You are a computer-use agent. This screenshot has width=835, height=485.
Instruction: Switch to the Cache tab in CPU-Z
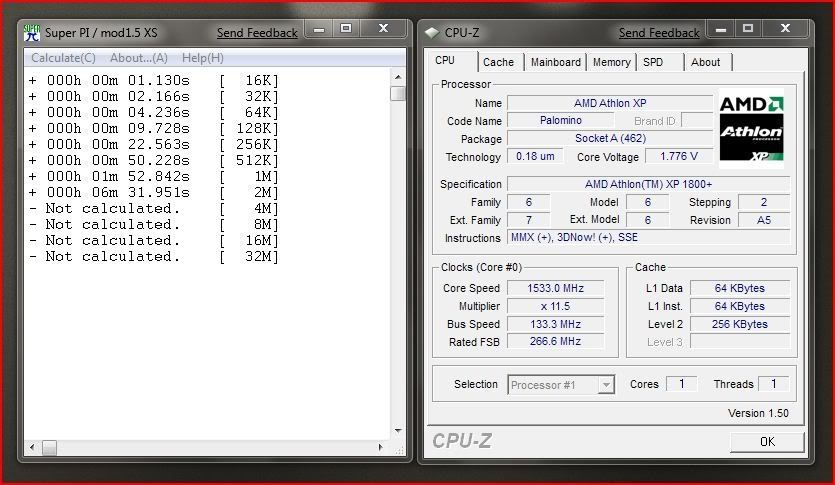tap(498, 62)
